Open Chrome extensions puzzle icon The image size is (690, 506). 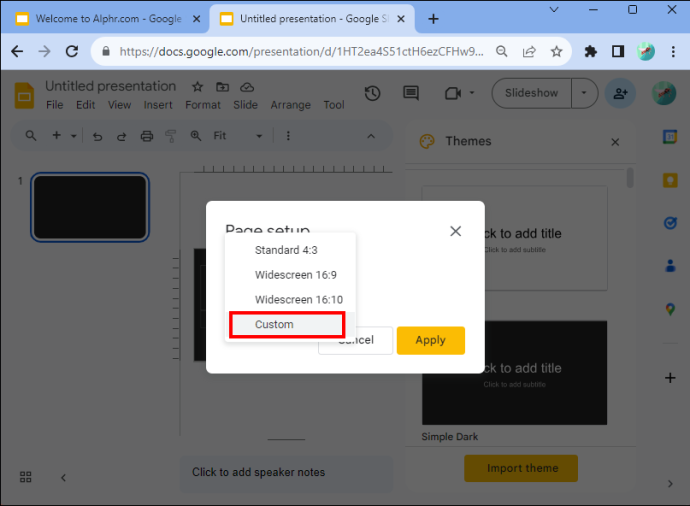coord(590,51)
